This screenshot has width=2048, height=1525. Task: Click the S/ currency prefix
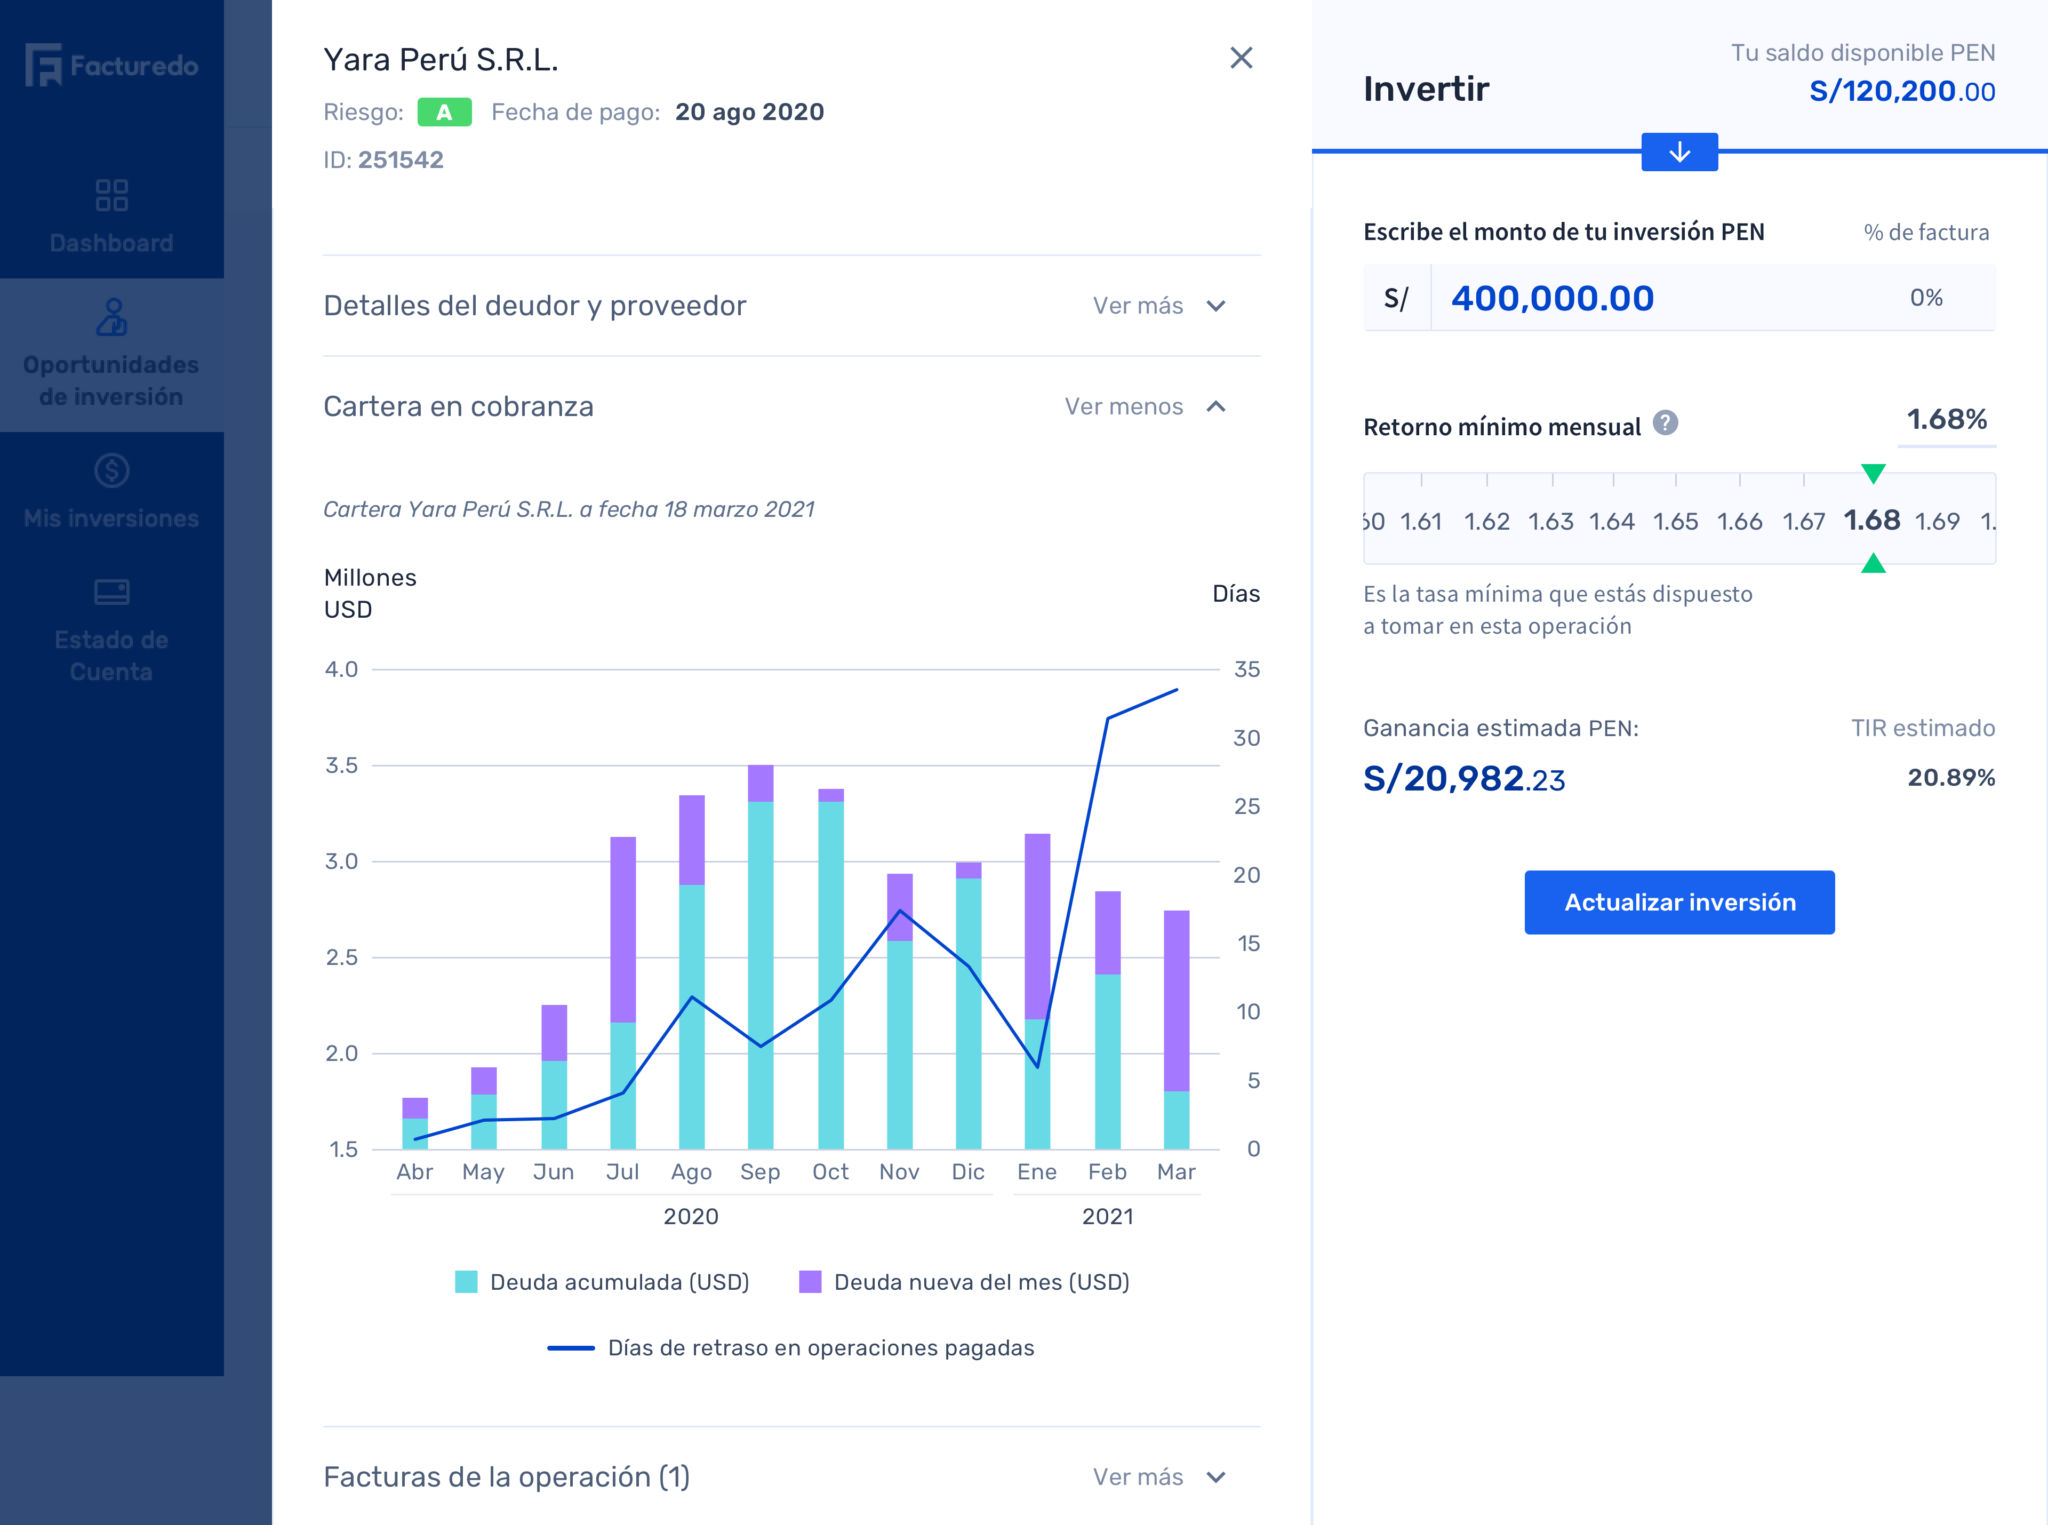tap(1396, 298)
